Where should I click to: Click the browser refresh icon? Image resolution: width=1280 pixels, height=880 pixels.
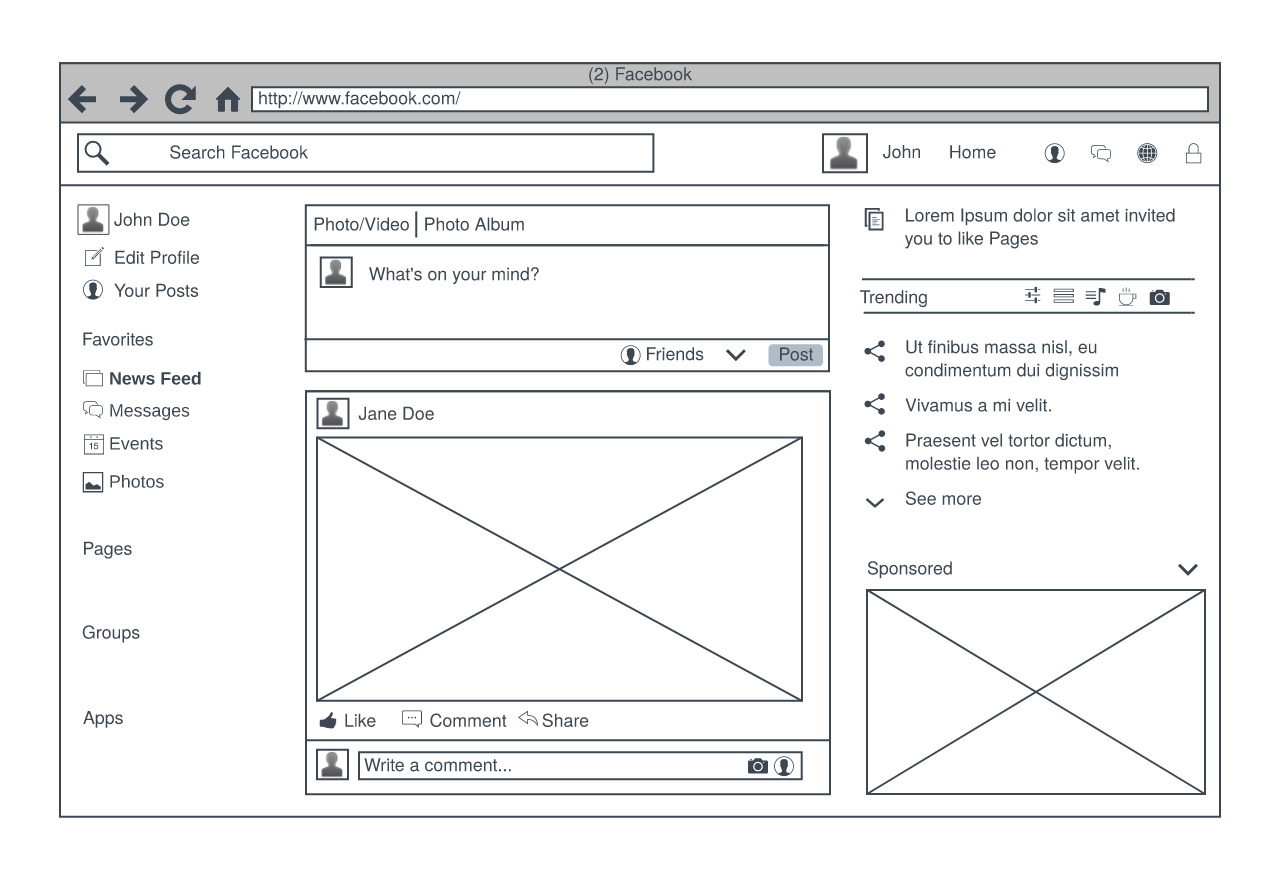point(180,98)
